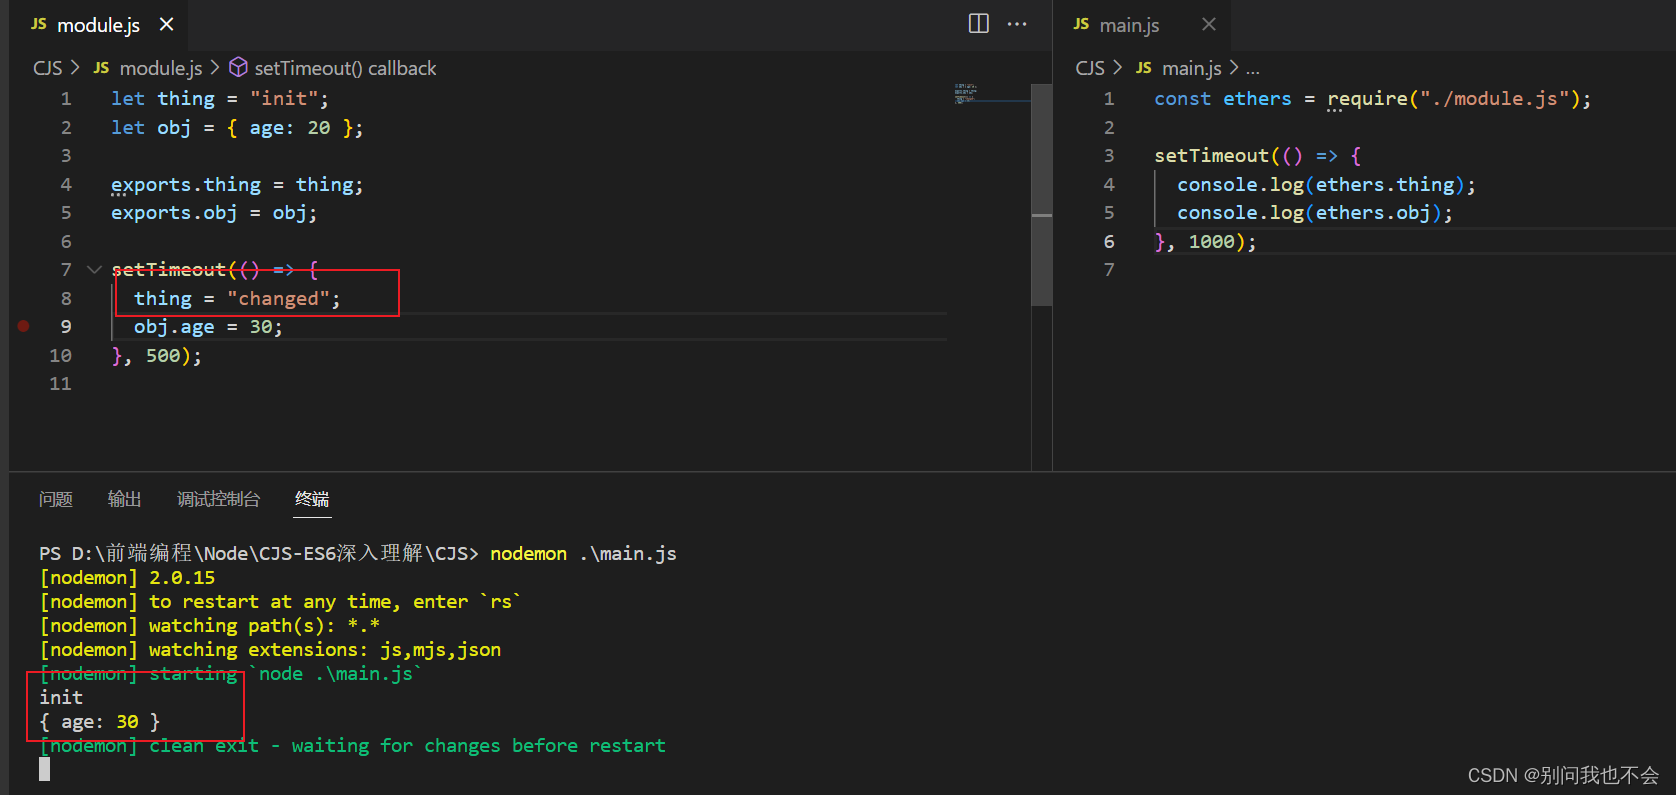The width and height of the screenshot is (1676, 795).
Task: Click the terminal cursor prompt line
Action: coord(44,769)
